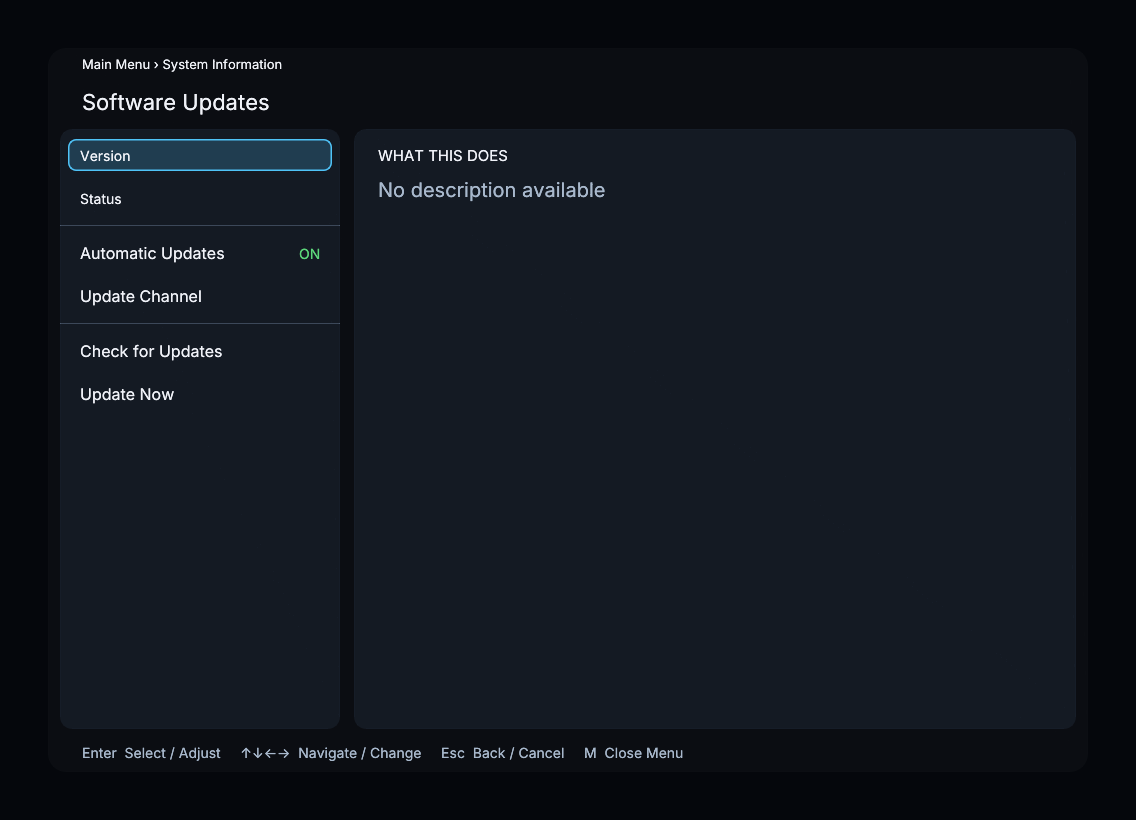1136x820 pixels.
Task: Click the 'No description available' text
Action: [x=491, y=190]
